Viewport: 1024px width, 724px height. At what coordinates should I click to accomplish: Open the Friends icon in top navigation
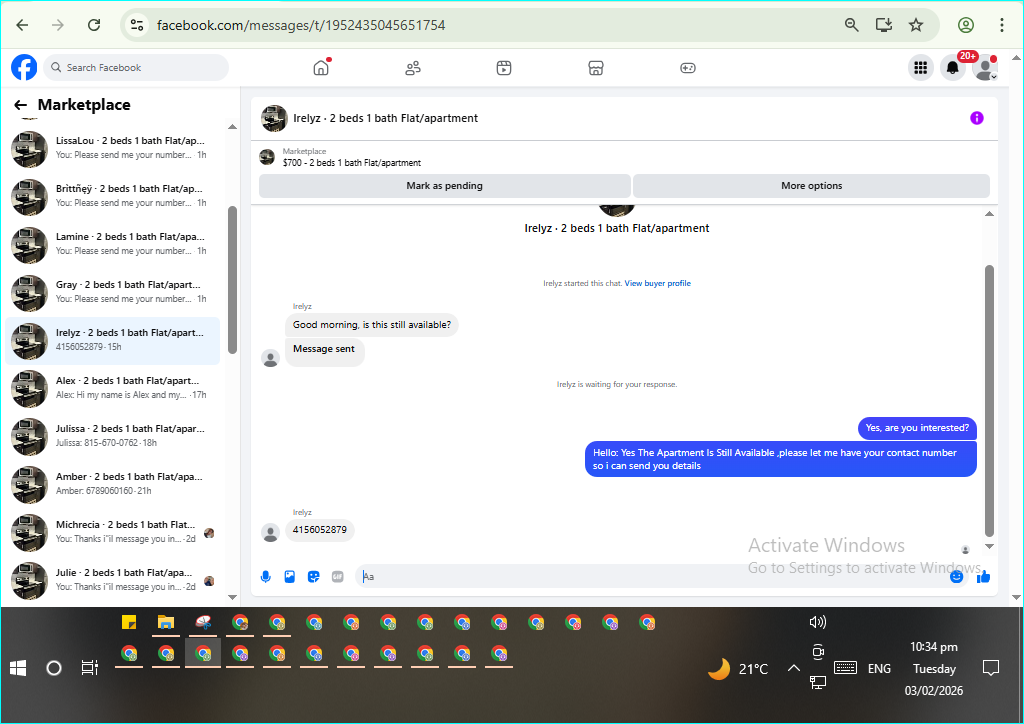click(x=413, y=68)
